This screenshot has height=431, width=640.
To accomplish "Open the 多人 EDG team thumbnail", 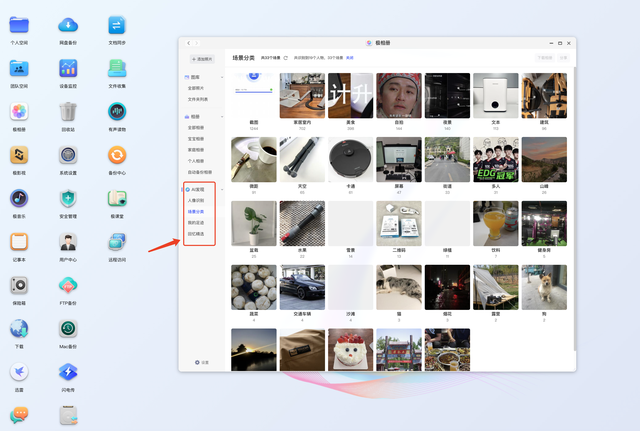I will pyautogui.click(x=496, y=160).
